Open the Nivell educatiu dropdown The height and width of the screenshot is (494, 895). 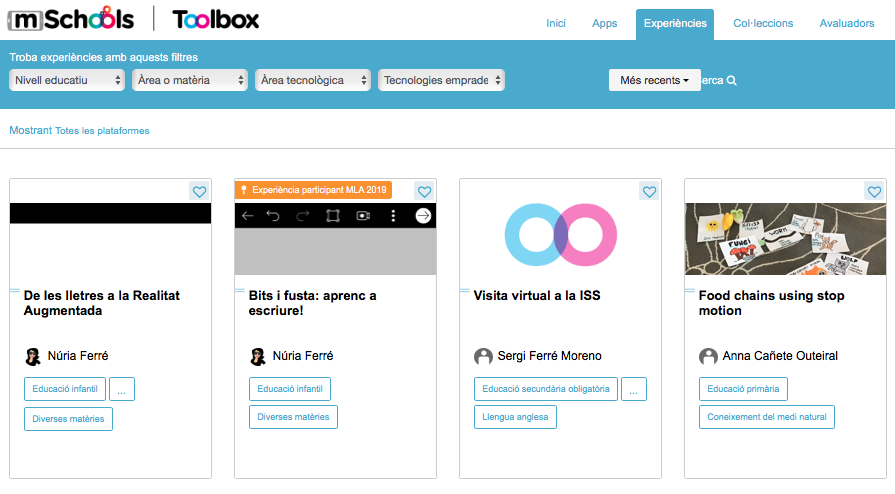click(67, 81)
